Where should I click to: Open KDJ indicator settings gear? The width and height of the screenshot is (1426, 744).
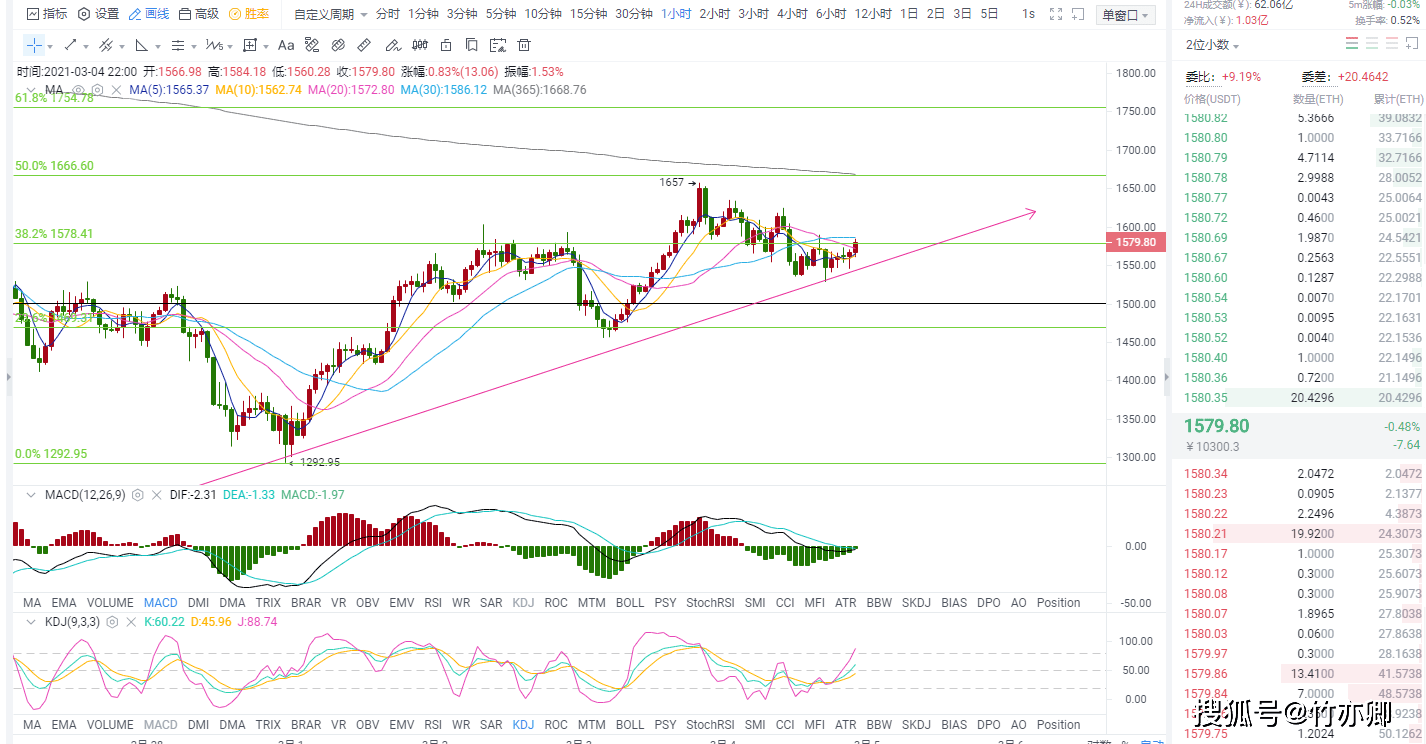(x=112, y=622)
